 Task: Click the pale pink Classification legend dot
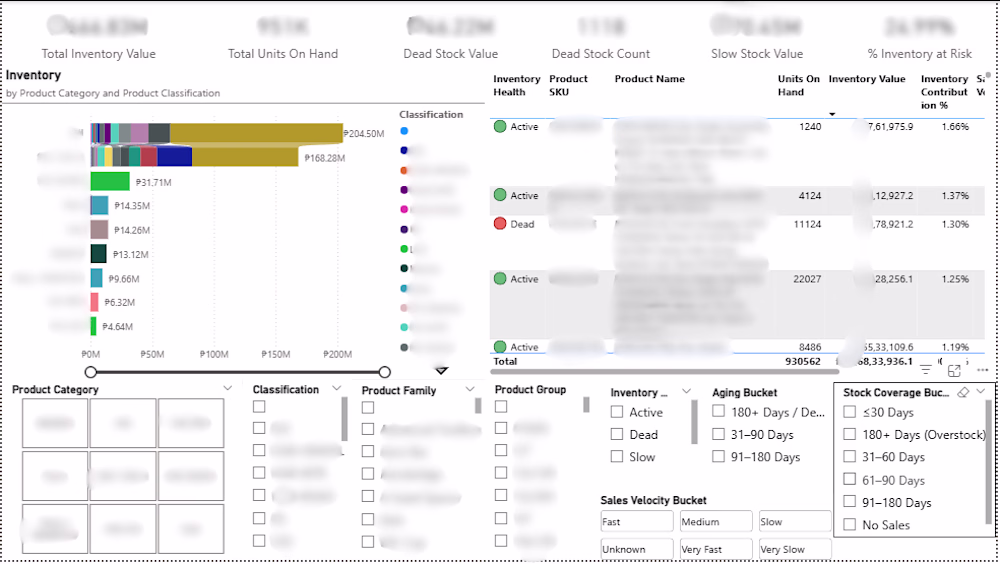click(x=404, y=308)
